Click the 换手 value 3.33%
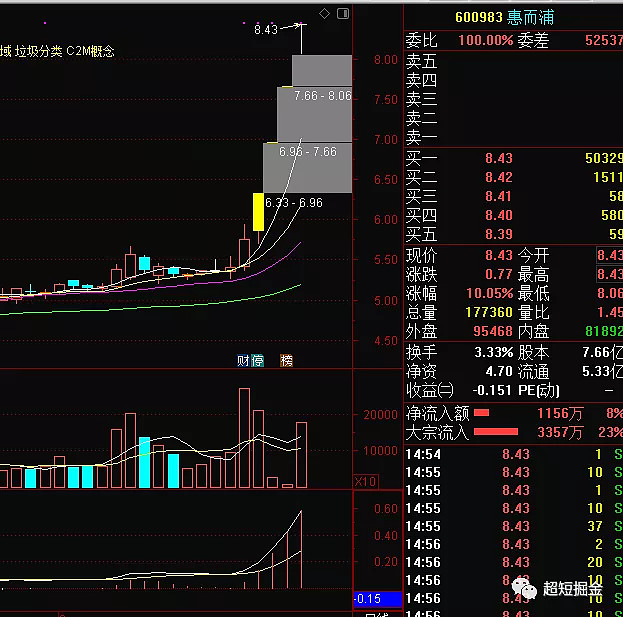The height and width of the screenshot is (617, 623). (493, 352)
